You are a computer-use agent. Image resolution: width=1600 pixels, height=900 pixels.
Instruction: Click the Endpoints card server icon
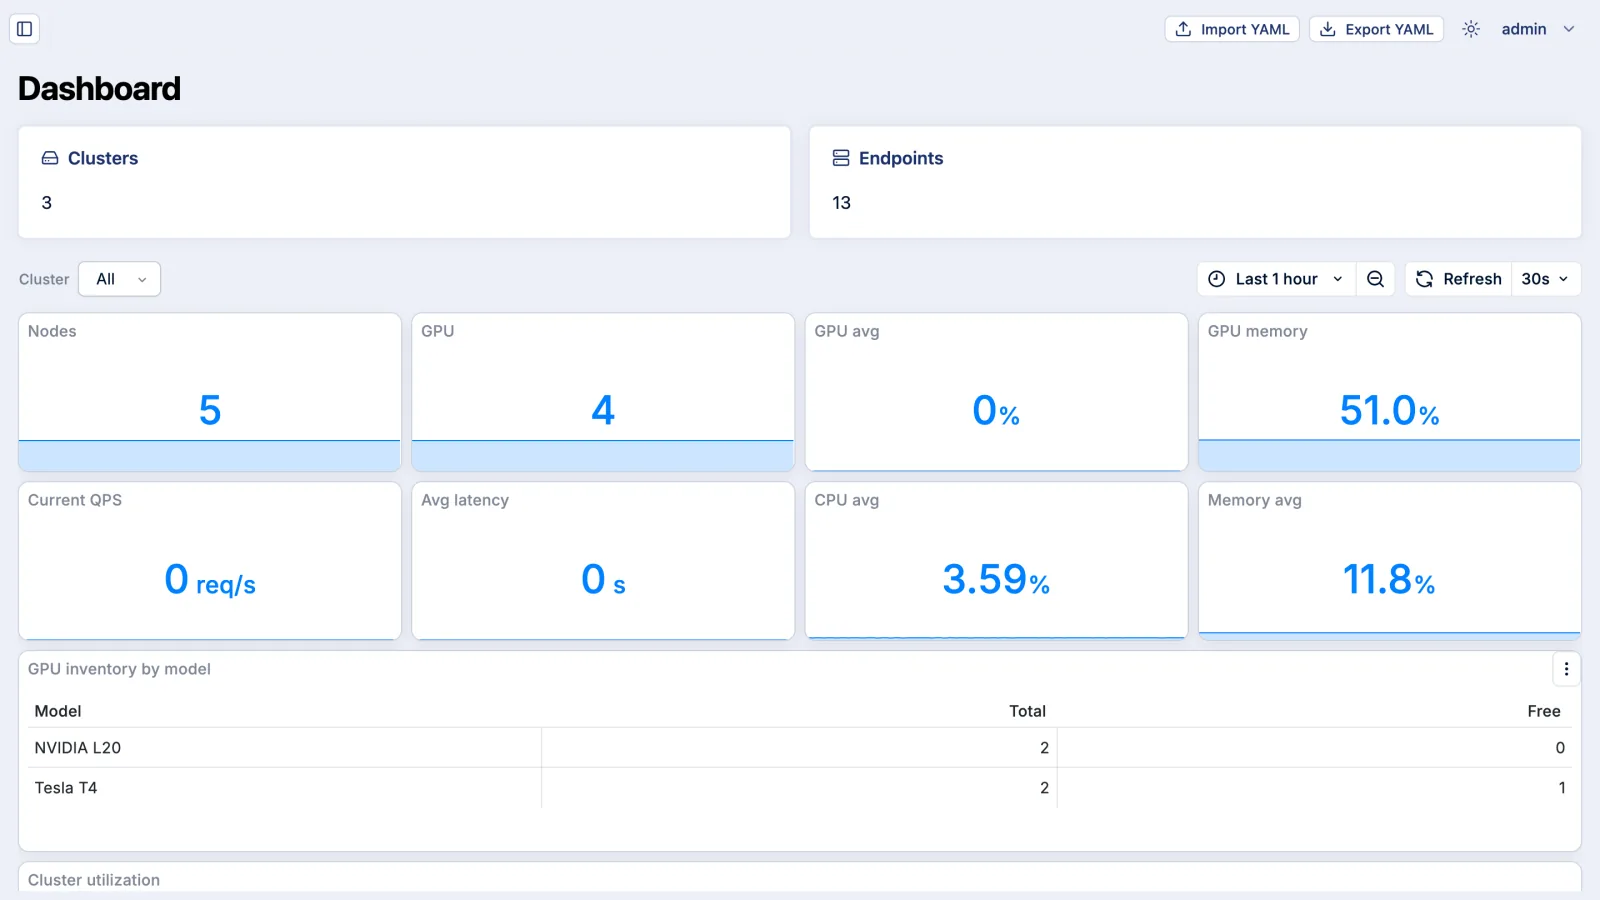pyautogui.click(x=841, y=158)
